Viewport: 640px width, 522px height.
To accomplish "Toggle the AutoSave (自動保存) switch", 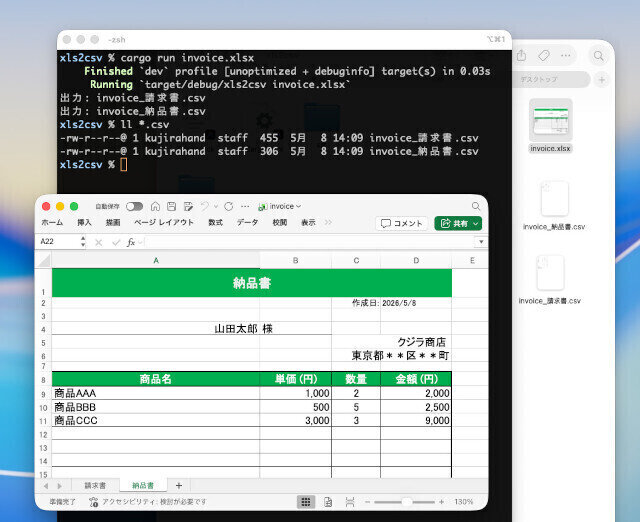I will tap(134, 207).
